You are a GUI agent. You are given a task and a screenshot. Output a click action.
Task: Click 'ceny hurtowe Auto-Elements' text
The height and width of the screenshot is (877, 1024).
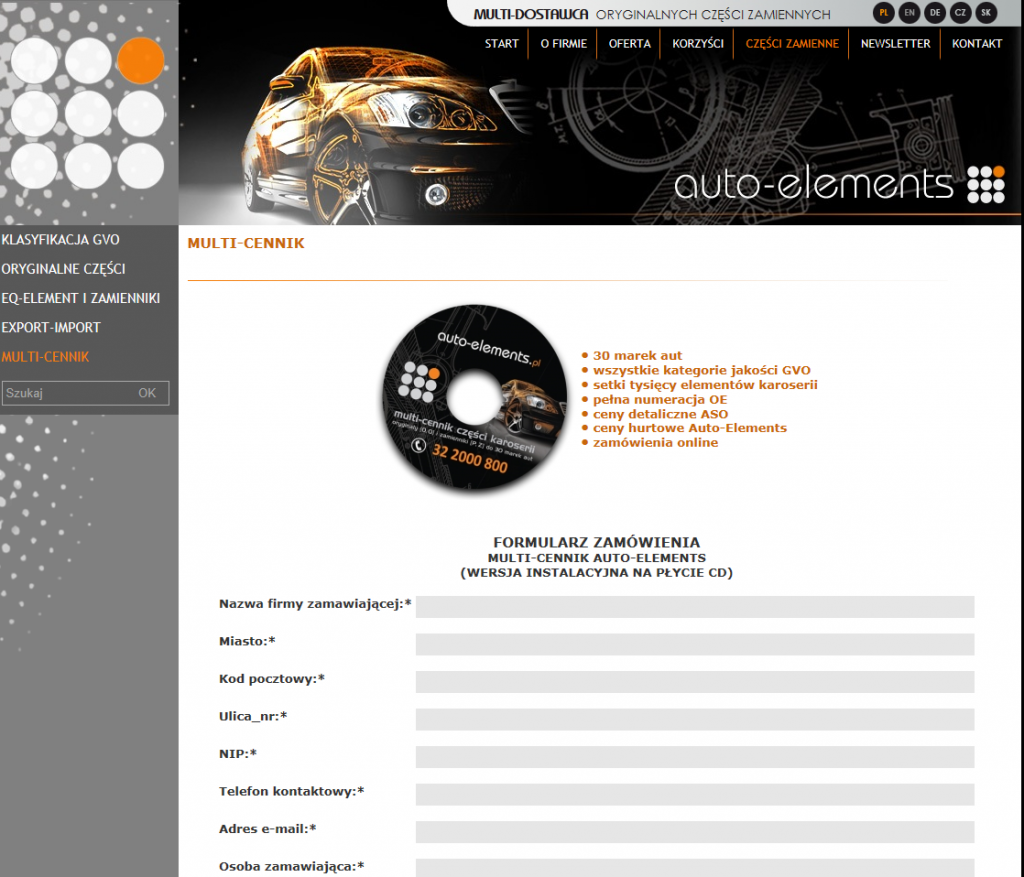(x=690, y=428)
